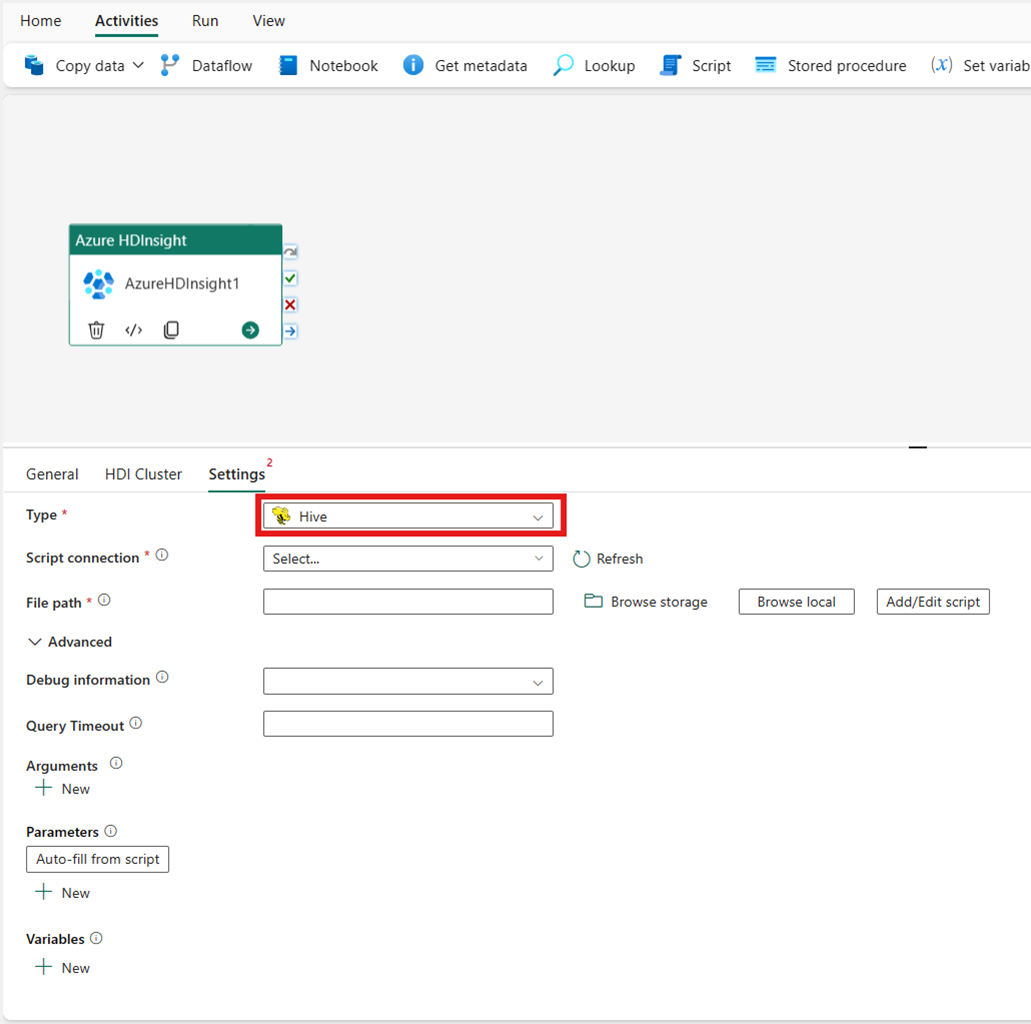Click the info icon beside Debug information
The image size is (1031, 1024).
tap(162, 677)
